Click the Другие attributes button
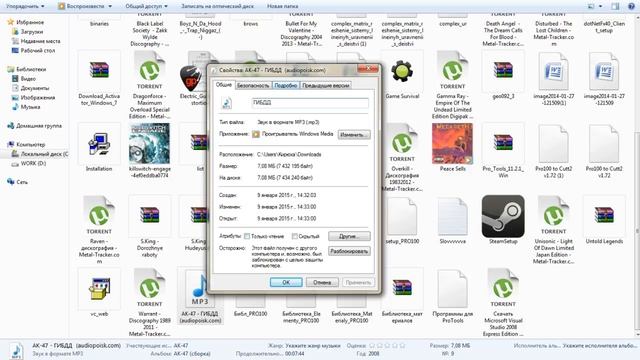Viewport: 640px width, 360px height. [x=349, y=236]
